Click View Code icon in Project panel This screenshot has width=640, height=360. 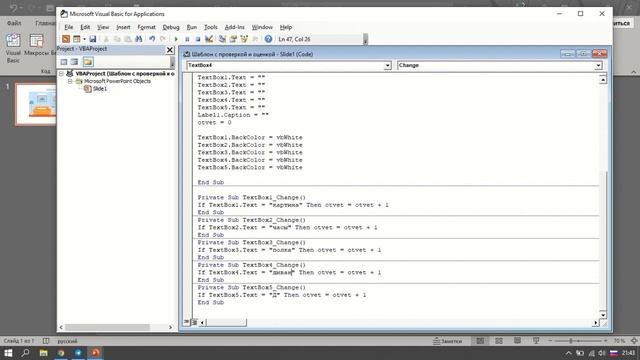(64, 62)
